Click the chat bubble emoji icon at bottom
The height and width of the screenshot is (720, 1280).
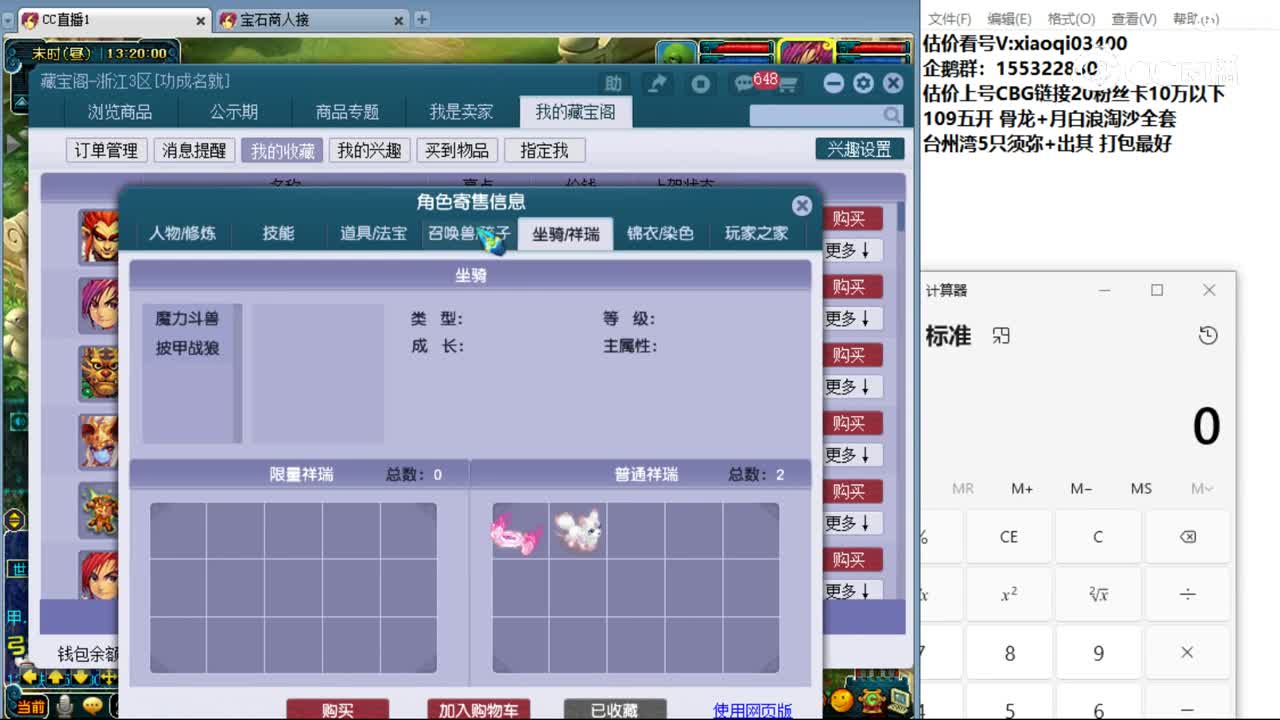91,705
